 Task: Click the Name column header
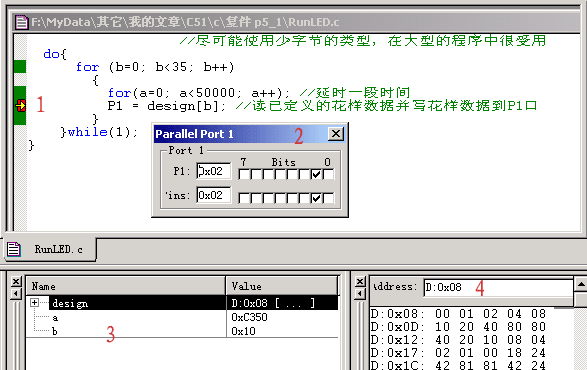126,286
